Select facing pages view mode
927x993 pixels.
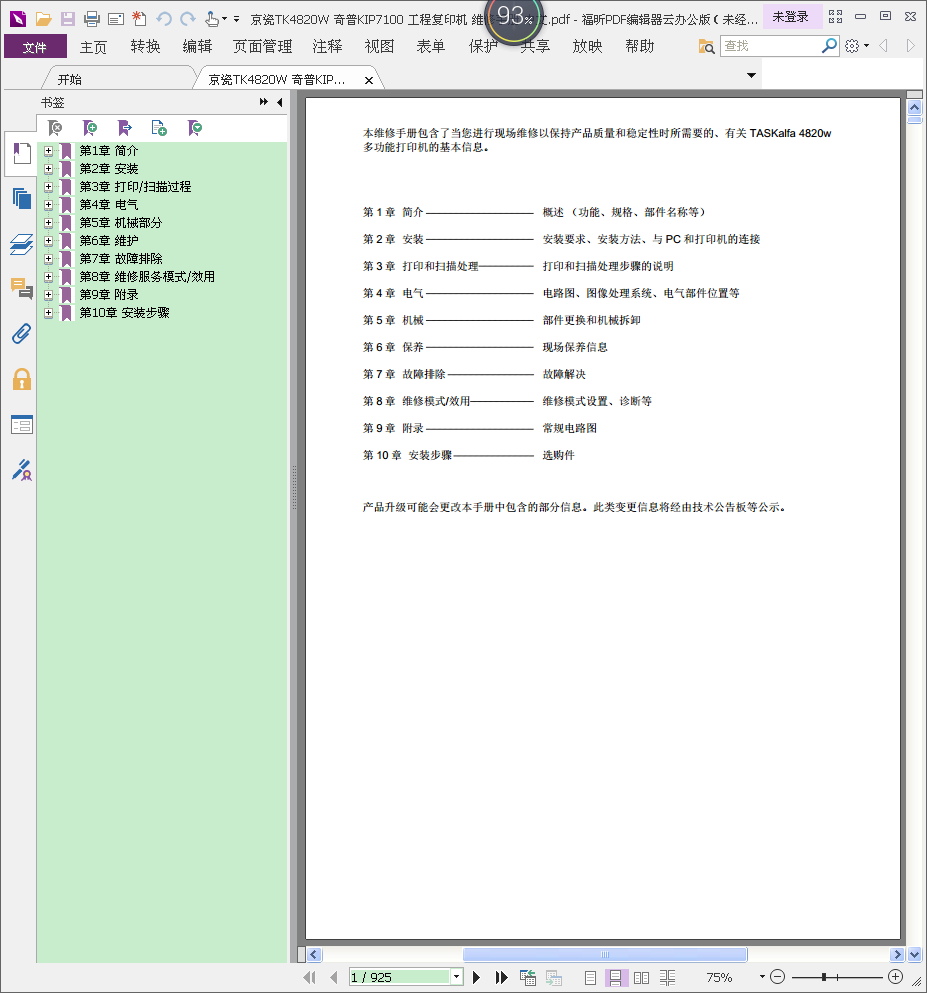641,977
